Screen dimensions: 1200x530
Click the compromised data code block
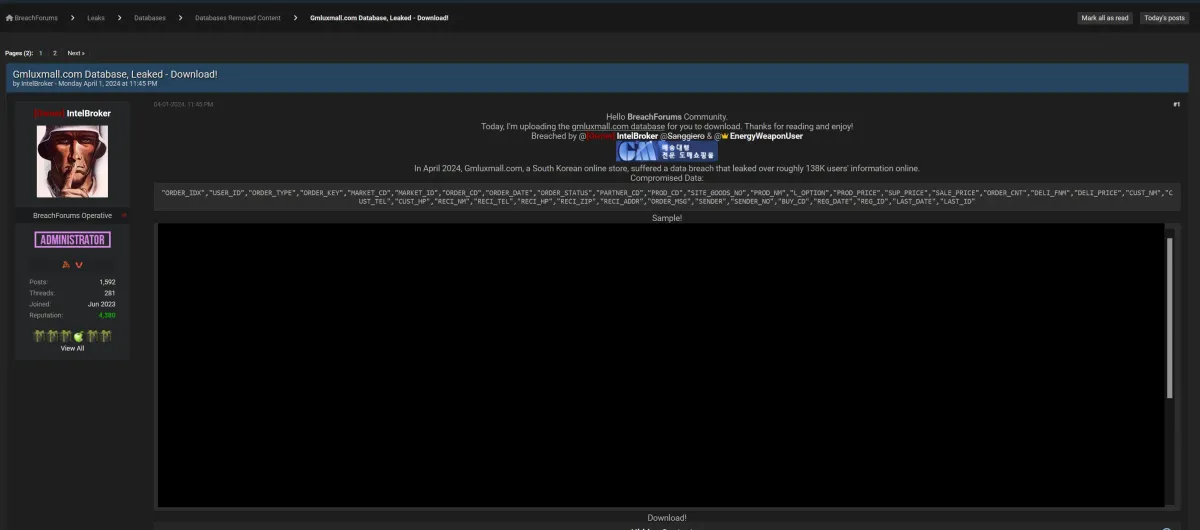666,196
